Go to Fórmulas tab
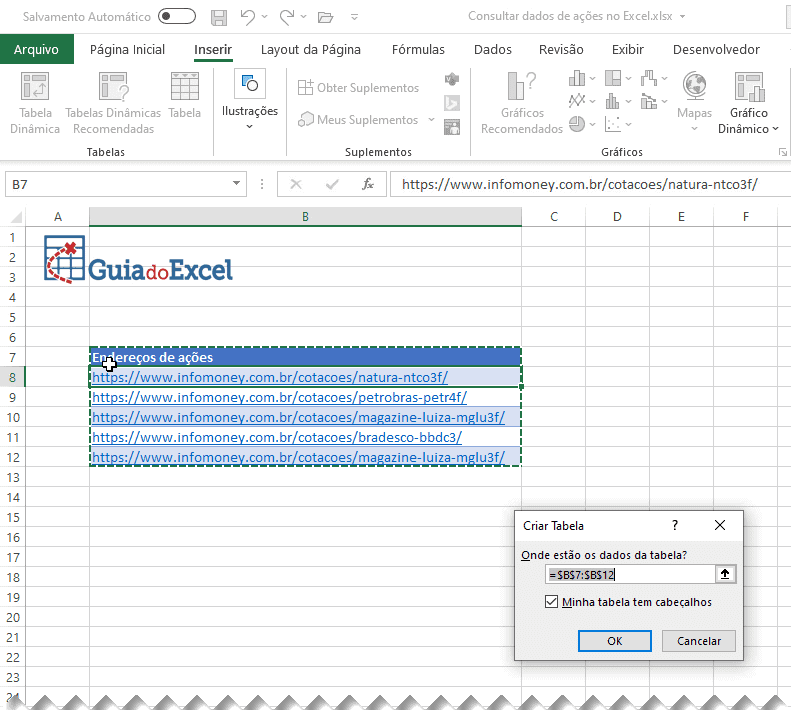The width and height of the screenshot is (791, 710). tap(418, 49)
